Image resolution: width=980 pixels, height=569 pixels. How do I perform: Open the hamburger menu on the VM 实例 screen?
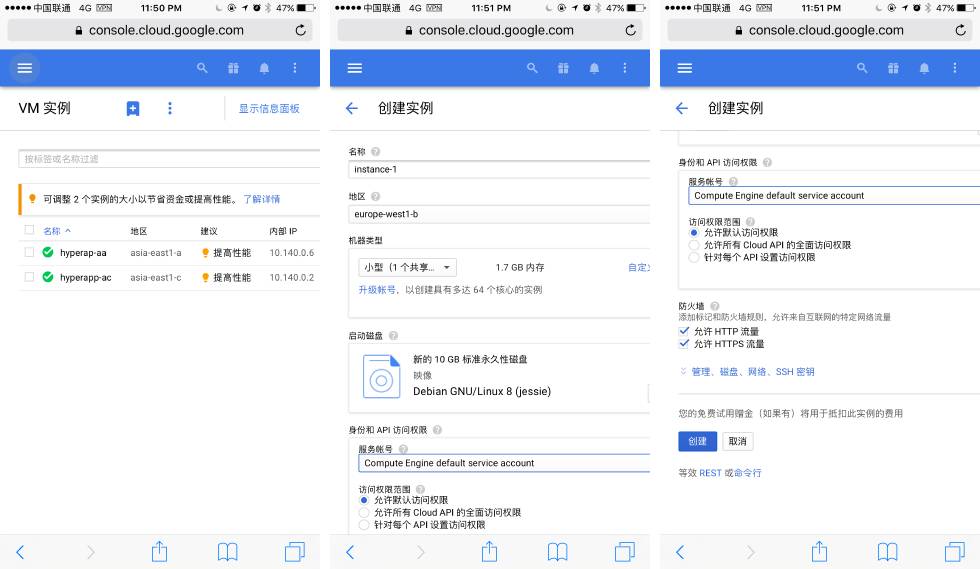coord(24,68)
